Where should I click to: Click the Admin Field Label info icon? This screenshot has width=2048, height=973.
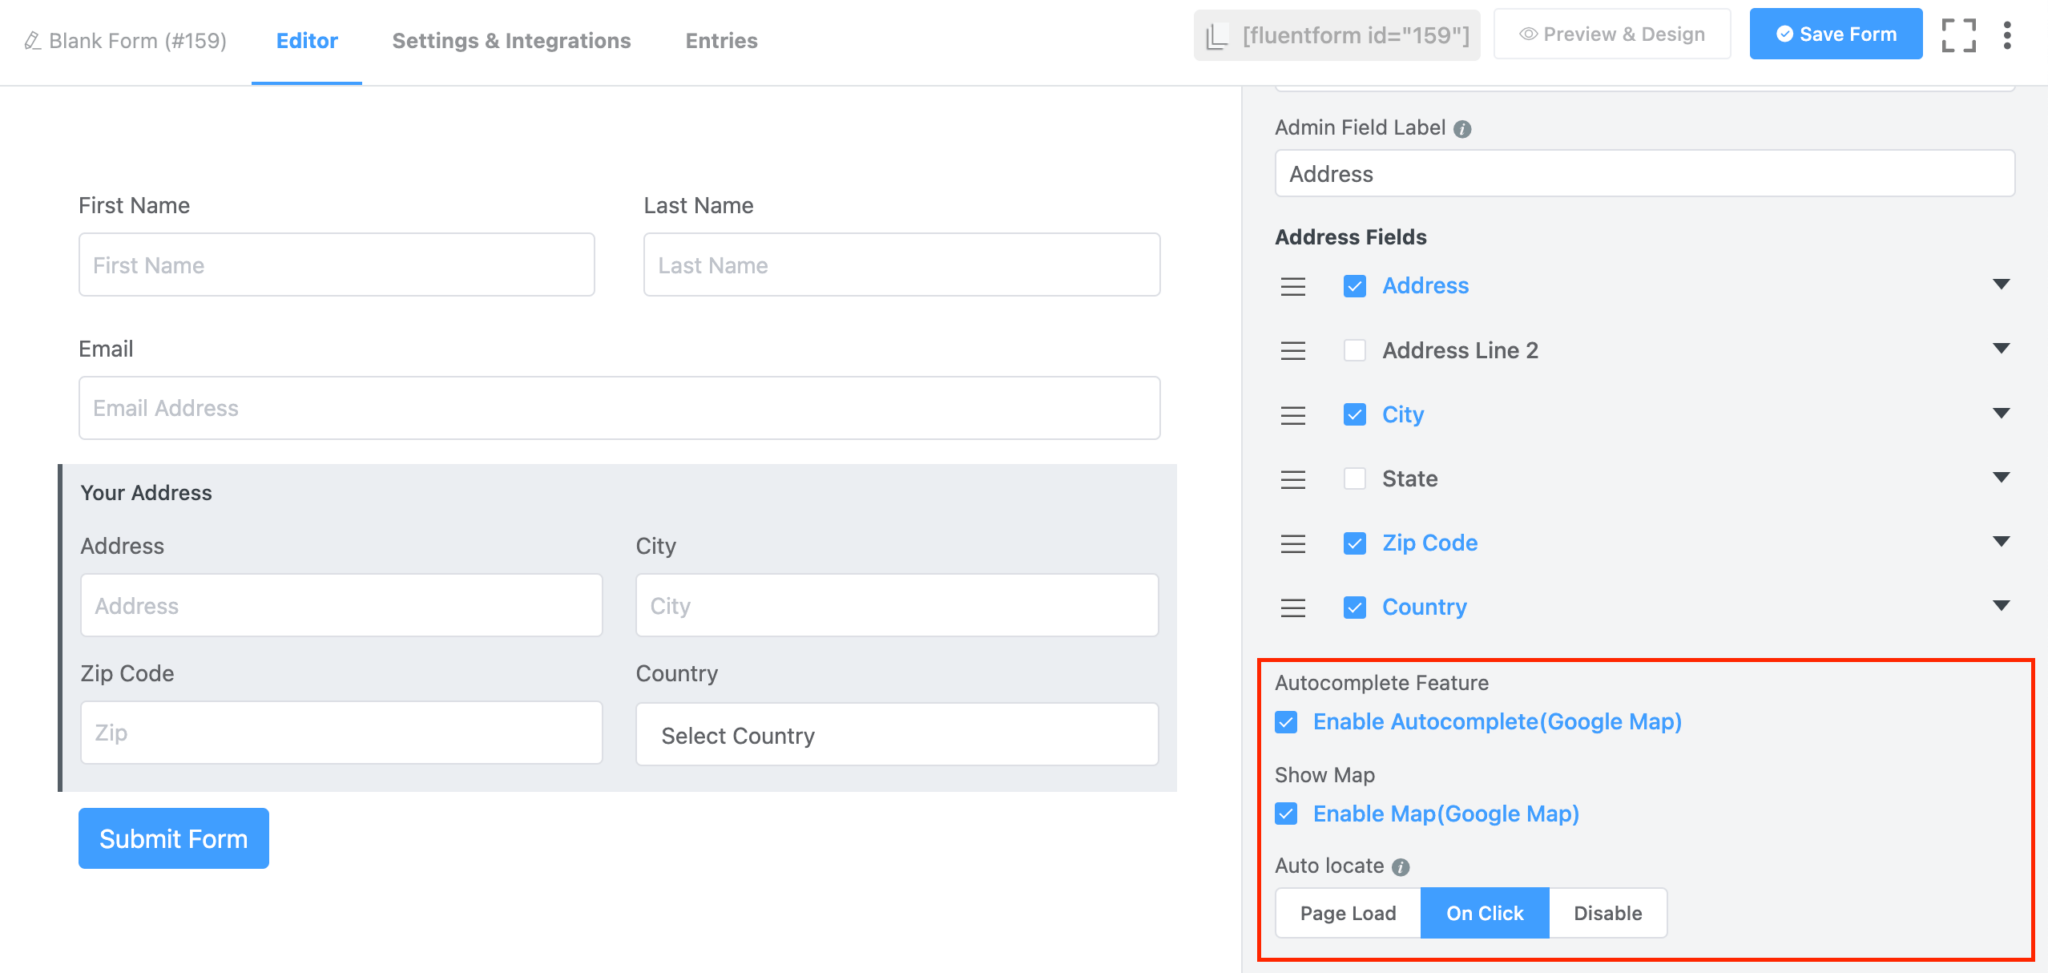pos(1463,128)
